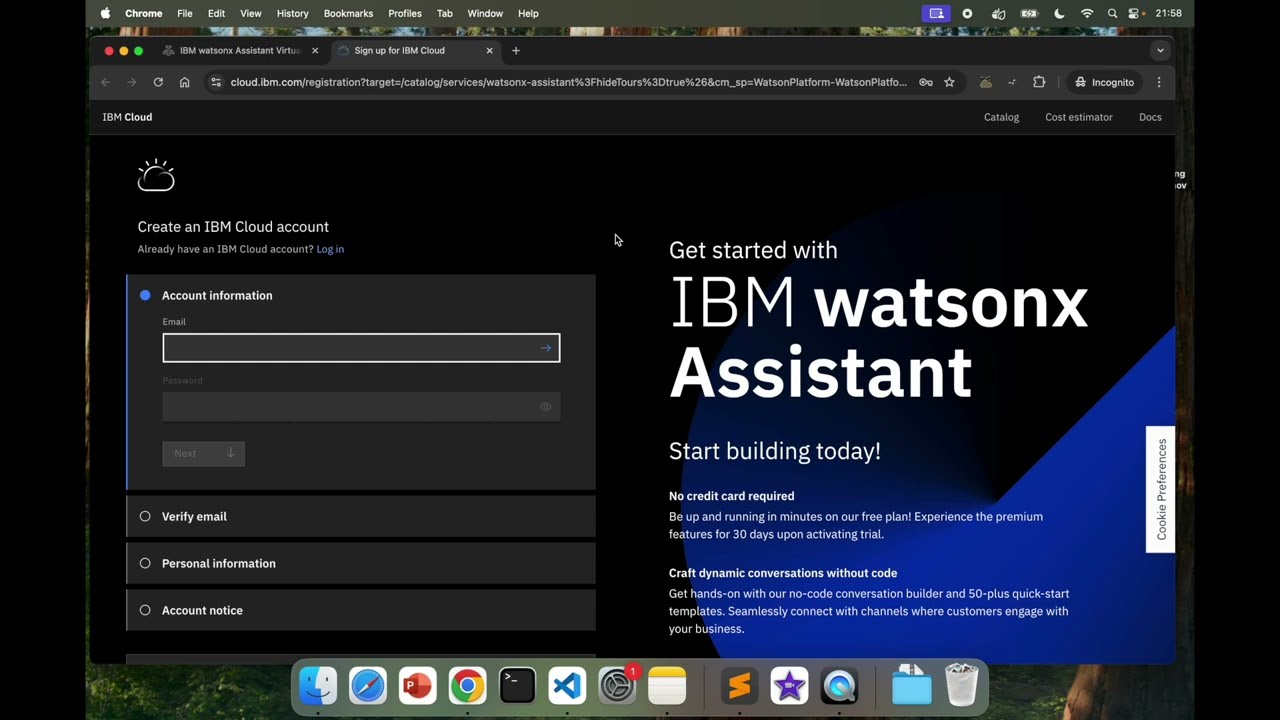Bookmark this page with the star
Viewport: 1280px width, 720px height.
pos(949,82)
